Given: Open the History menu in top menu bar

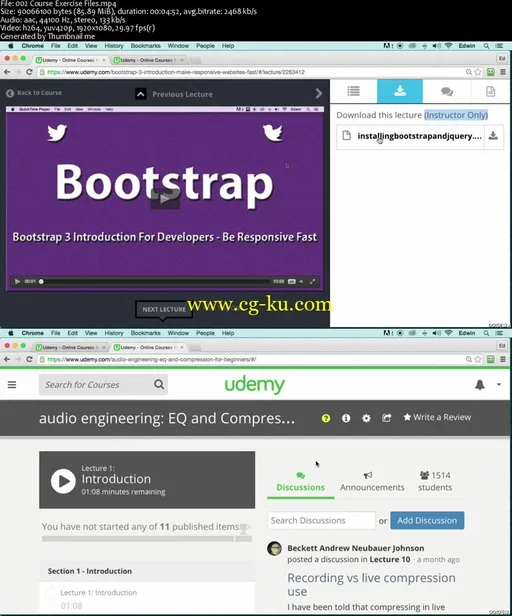Looking at the screenshot, I should pos(114,46).
